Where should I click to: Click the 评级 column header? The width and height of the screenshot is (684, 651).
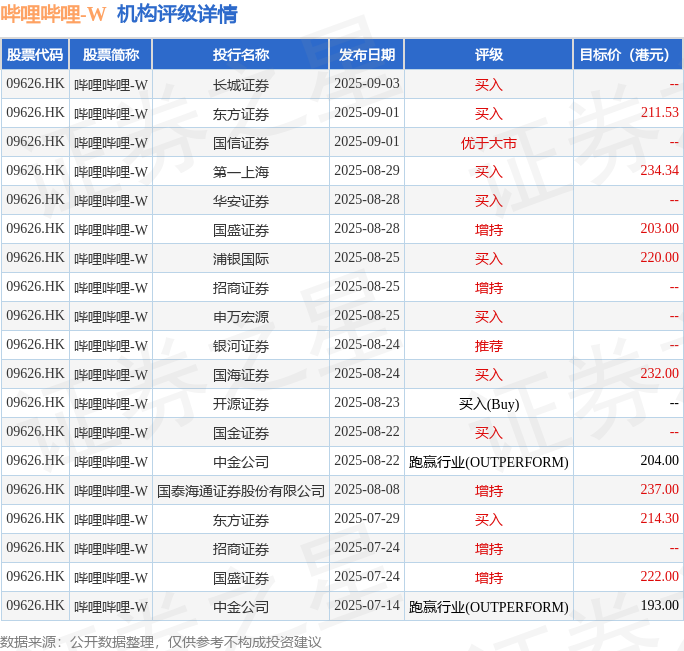[489, 55]
